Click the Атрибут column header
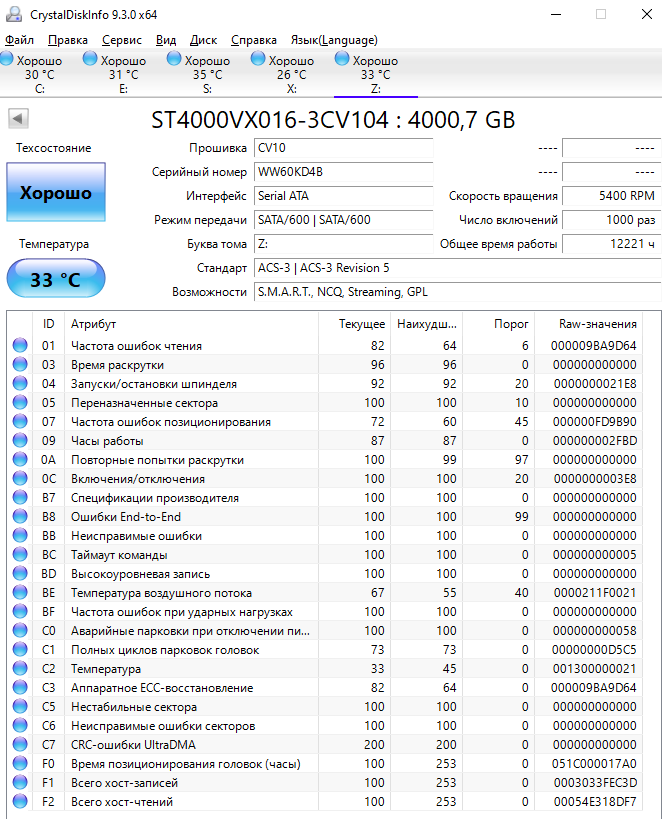The height and width of the screenshot is (819, 662). [x=191, y=324]
